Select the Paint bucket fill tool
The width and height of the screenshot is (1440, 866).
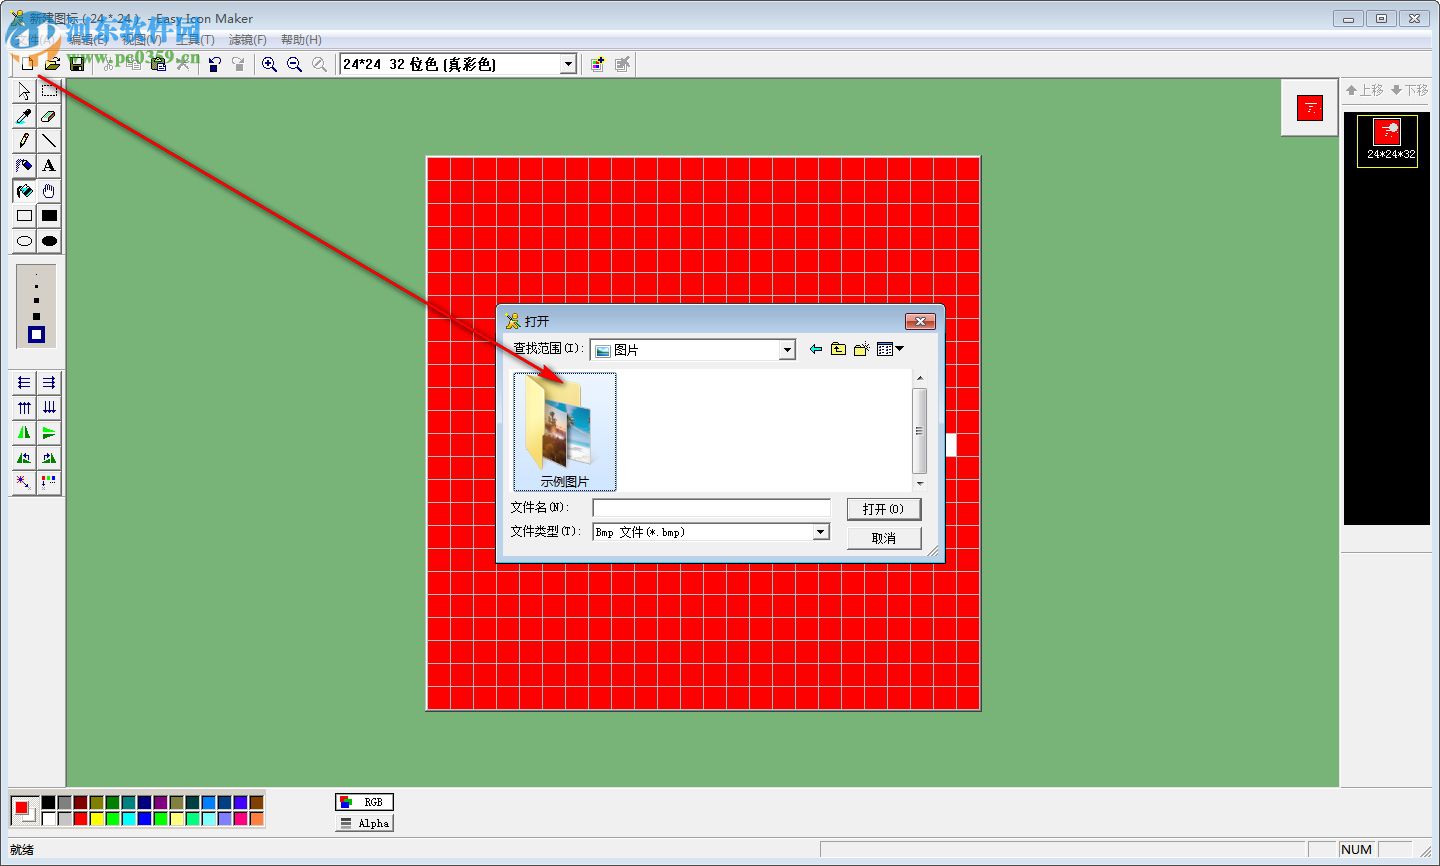click(23, 191)
